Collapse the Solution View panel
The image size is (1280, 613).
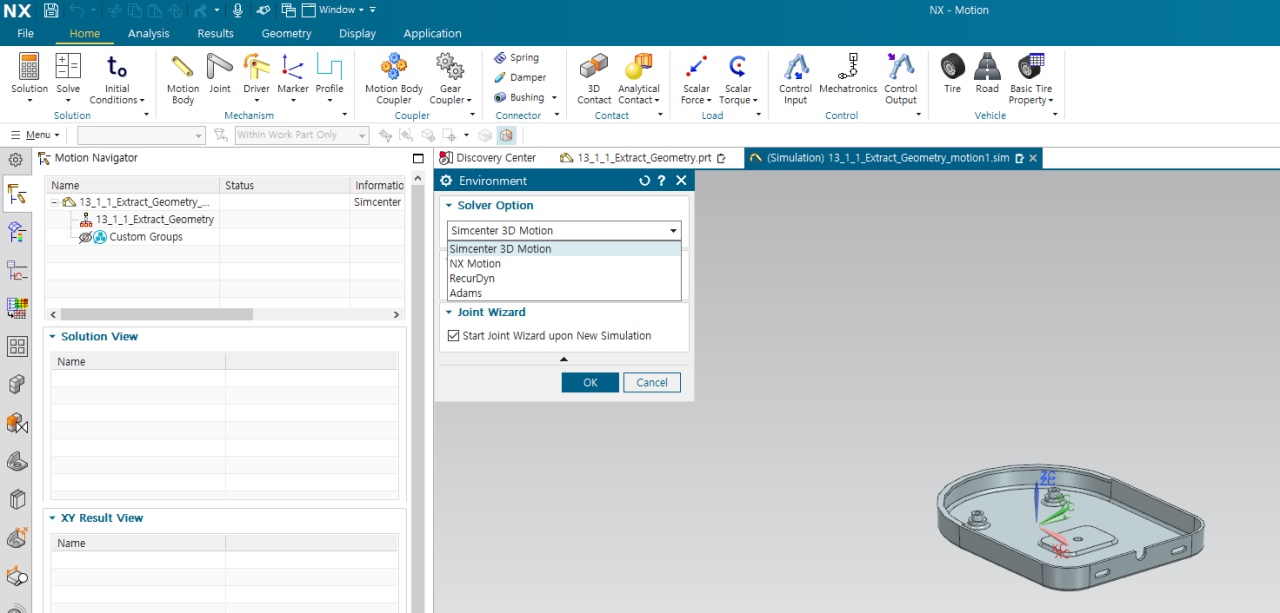pyautogui.click(x=53, y=337)
